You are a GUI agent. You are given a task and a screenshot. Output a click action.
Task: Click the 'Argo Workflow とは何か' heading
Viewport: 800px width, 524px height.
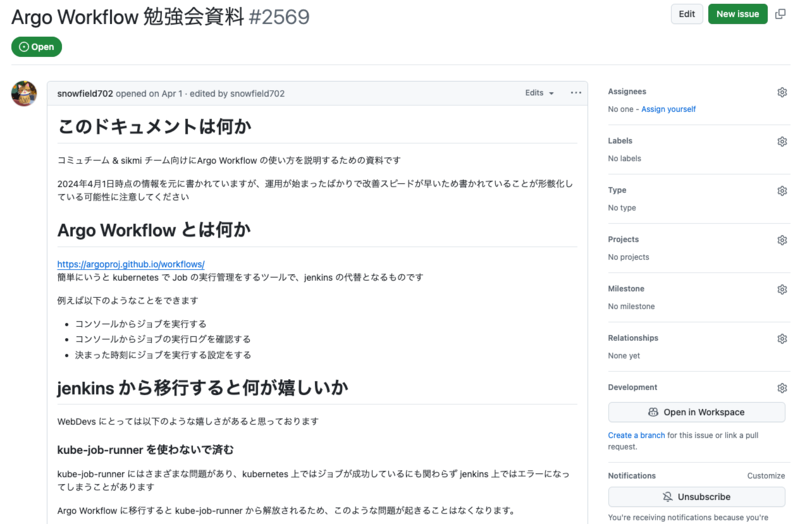click(x=154, y=230)
